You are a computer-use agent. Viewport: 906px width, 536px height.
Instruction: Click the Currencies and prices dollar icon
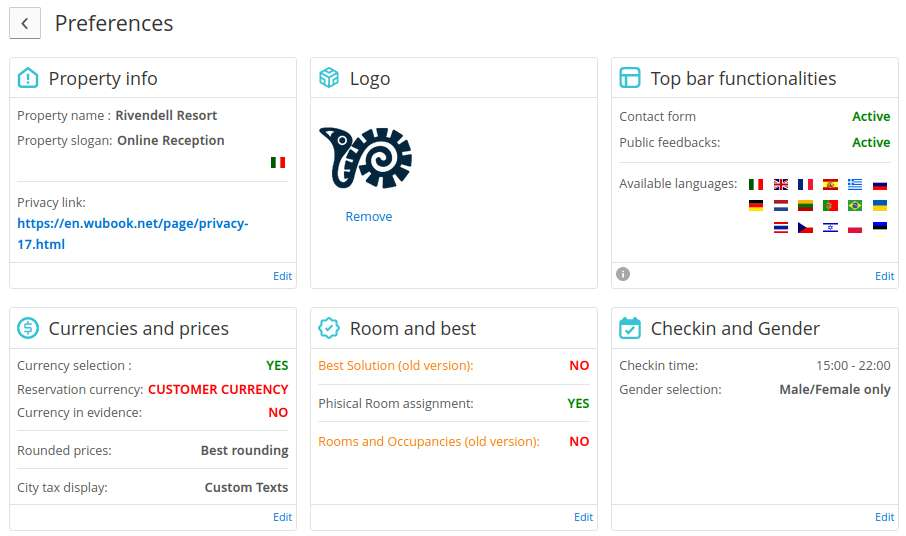pyautogui.click(x=28, y=328)
